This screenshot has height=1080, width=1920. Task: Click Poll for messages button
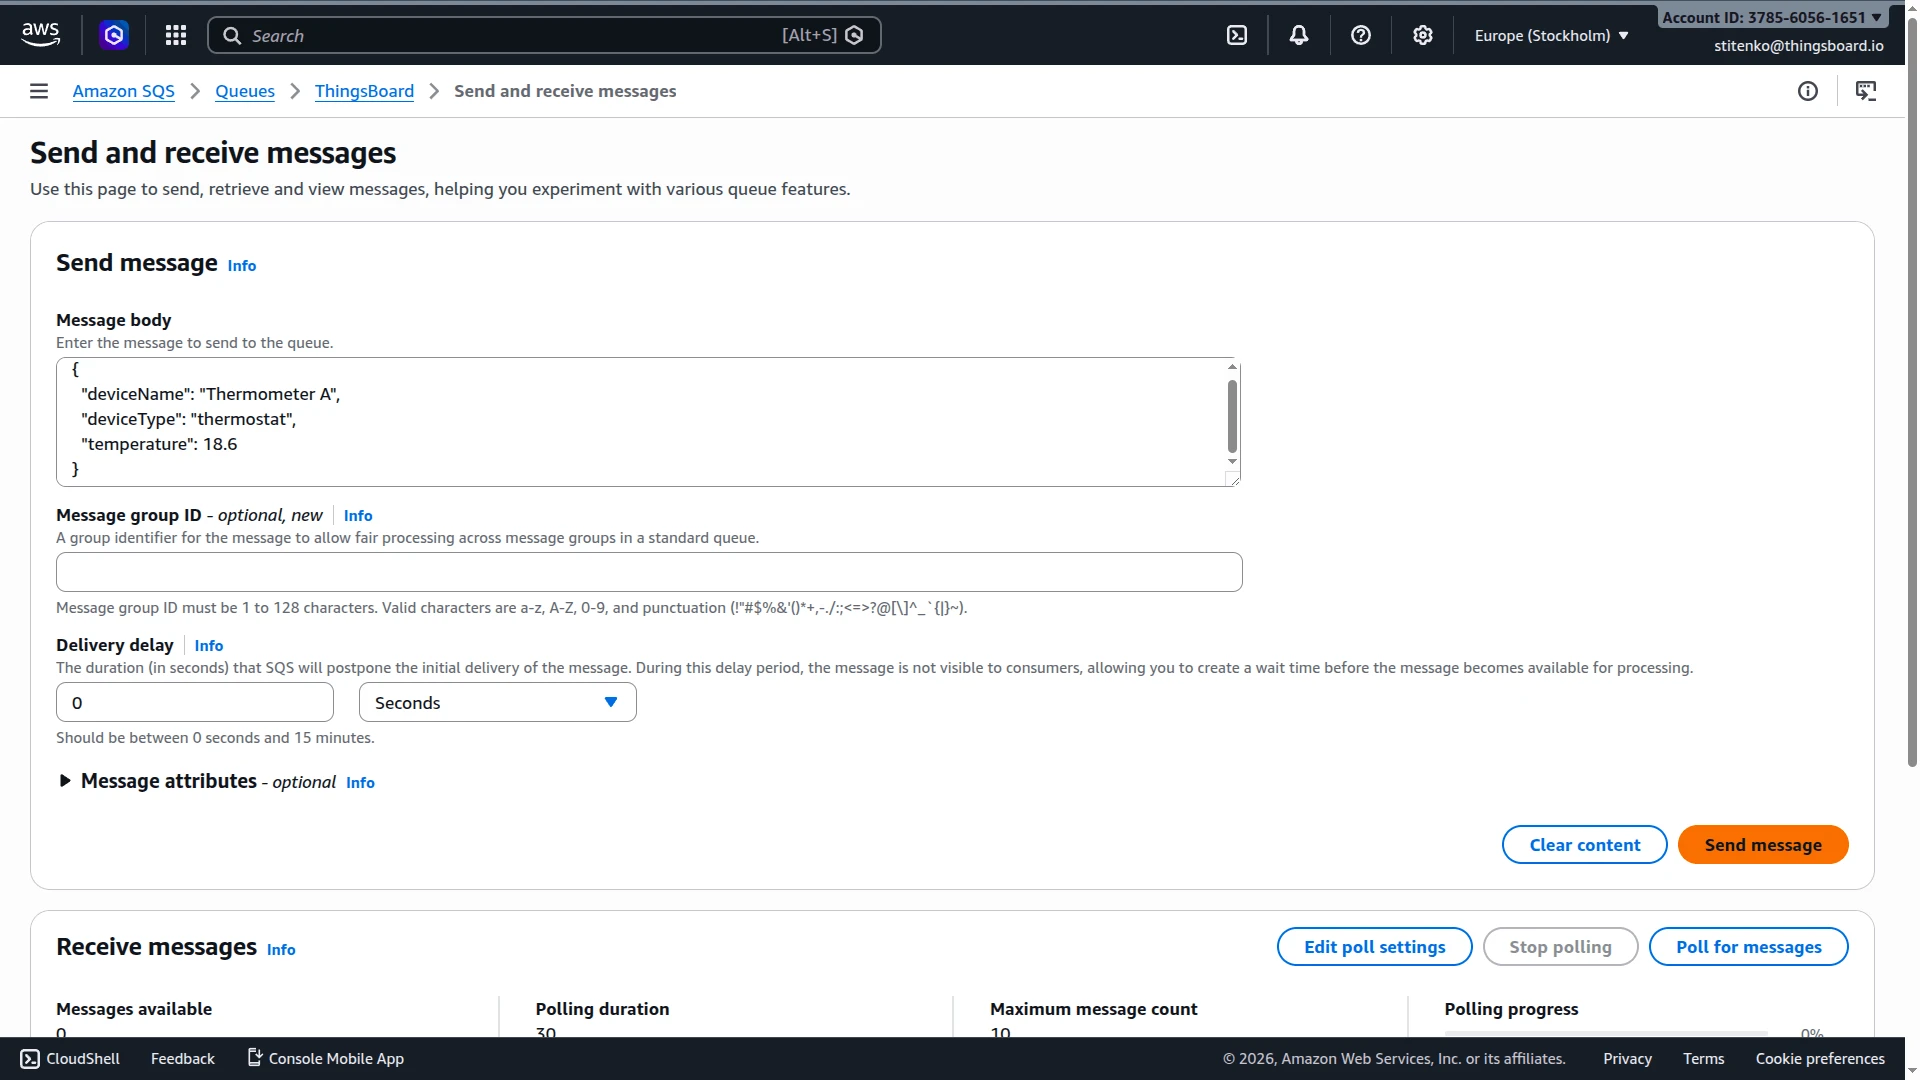1748,946
